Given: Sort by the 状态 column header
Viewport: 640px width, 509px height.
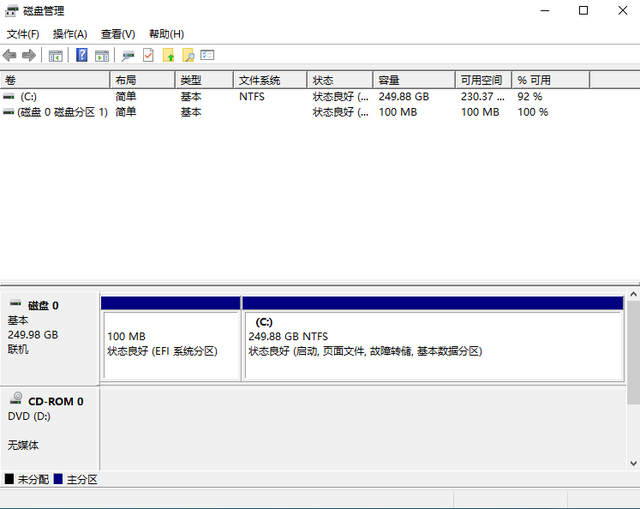Looking at the screenshot, I should (x=340, y=80).
